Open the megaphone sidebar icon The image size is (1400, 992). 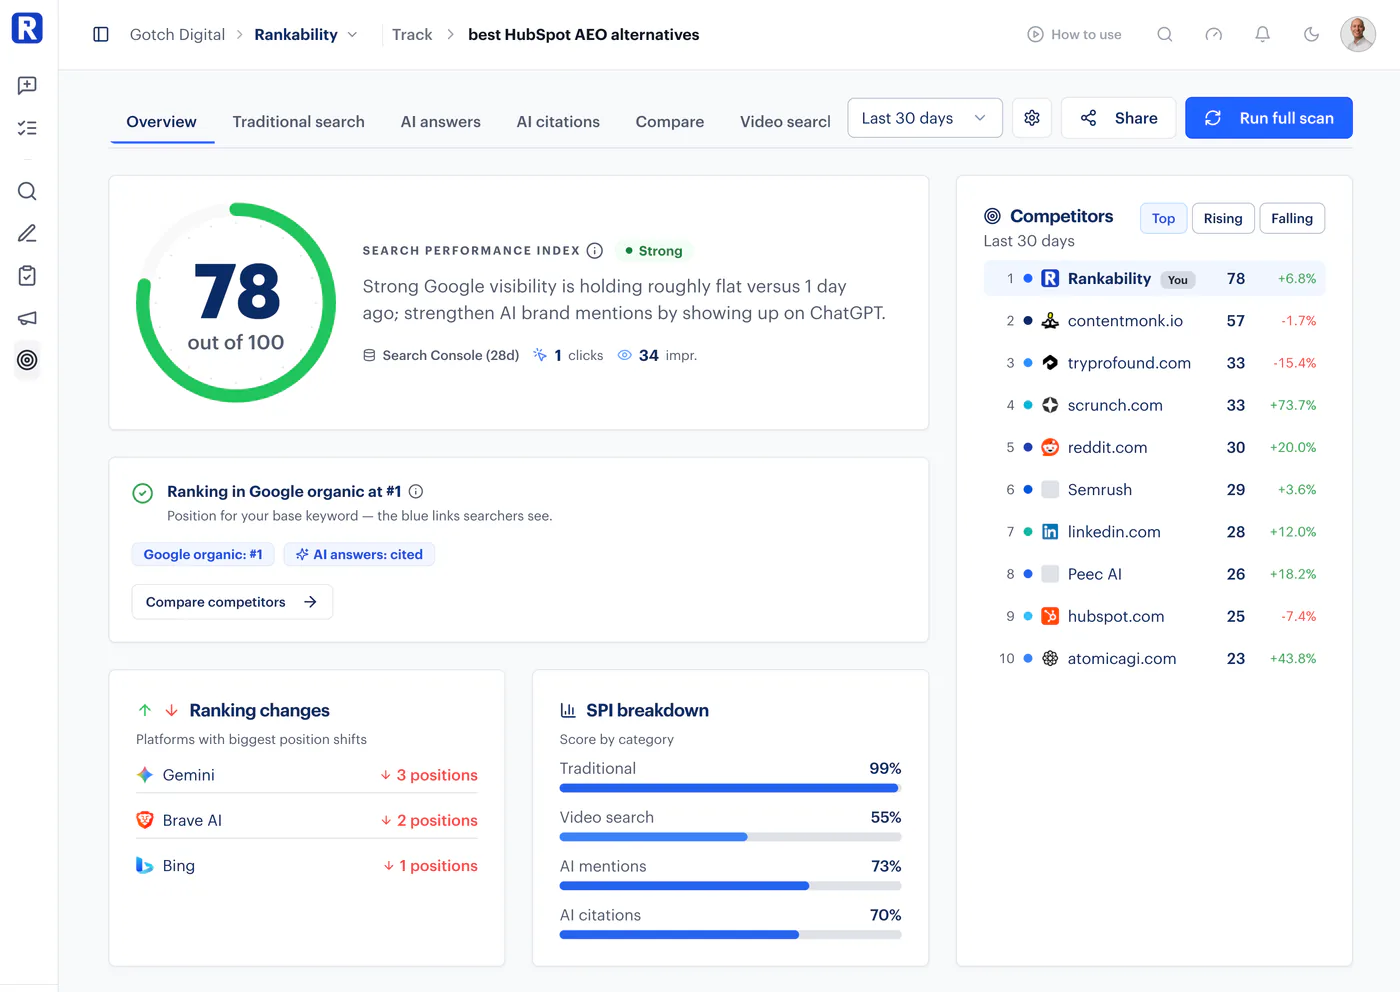point(27,318)
